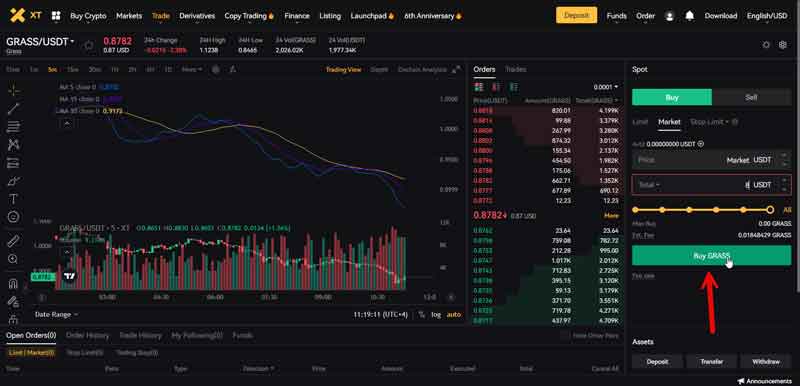800x386 pixels.
Task: Open the Trade menu
Action: 161,16
